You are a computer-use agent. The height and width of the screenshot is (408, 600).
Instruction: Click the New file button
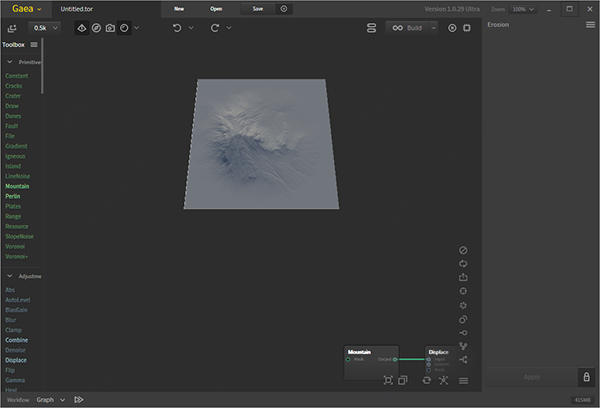(x=179, y=9)
